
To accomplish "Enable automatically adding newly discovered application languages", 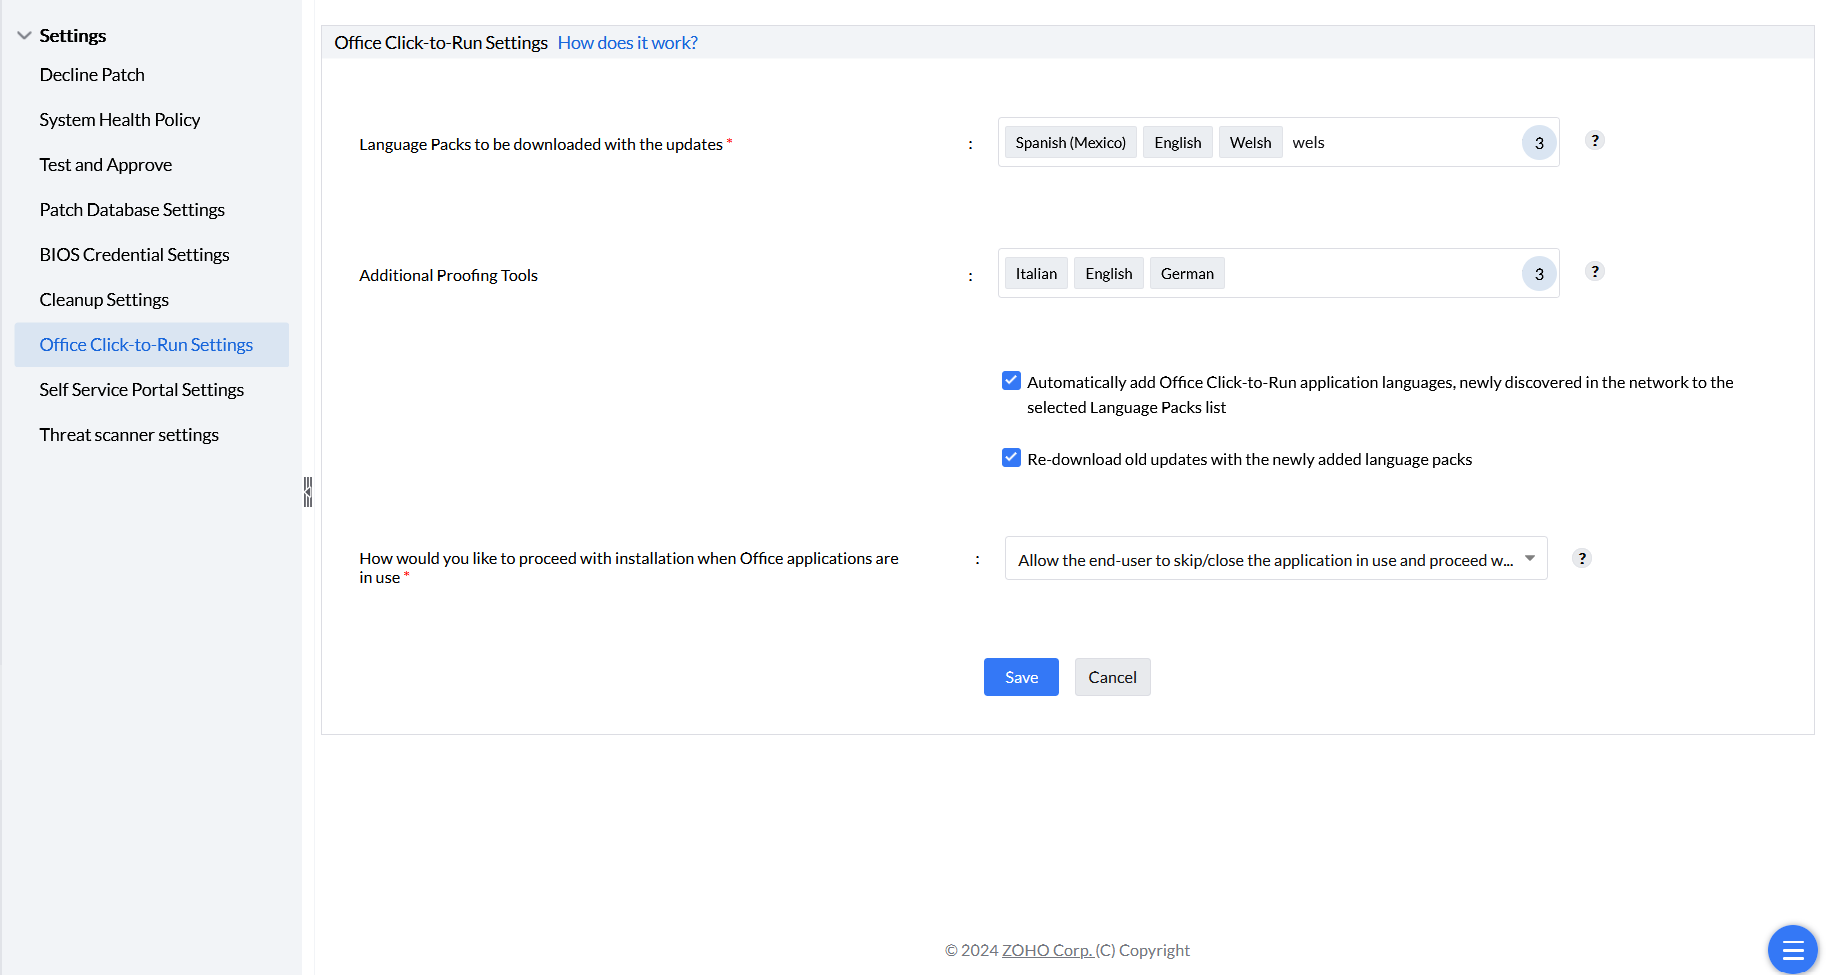I will click(x=1011, y=380).
